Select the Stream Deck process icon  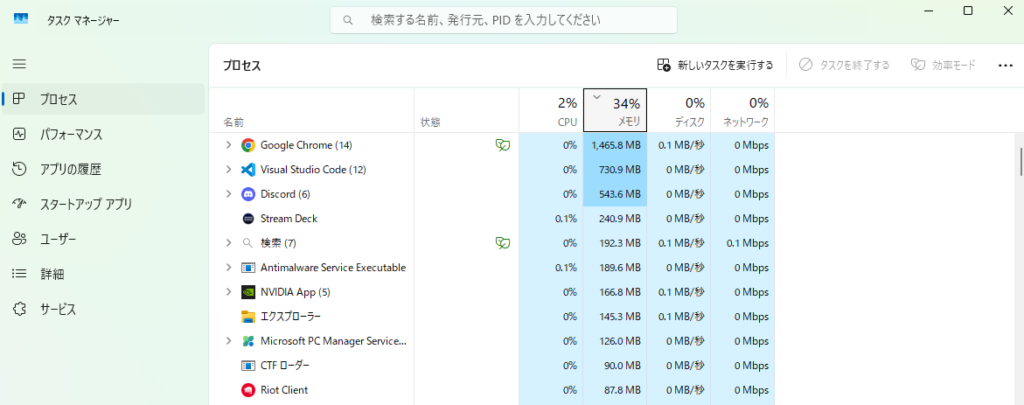248,218
